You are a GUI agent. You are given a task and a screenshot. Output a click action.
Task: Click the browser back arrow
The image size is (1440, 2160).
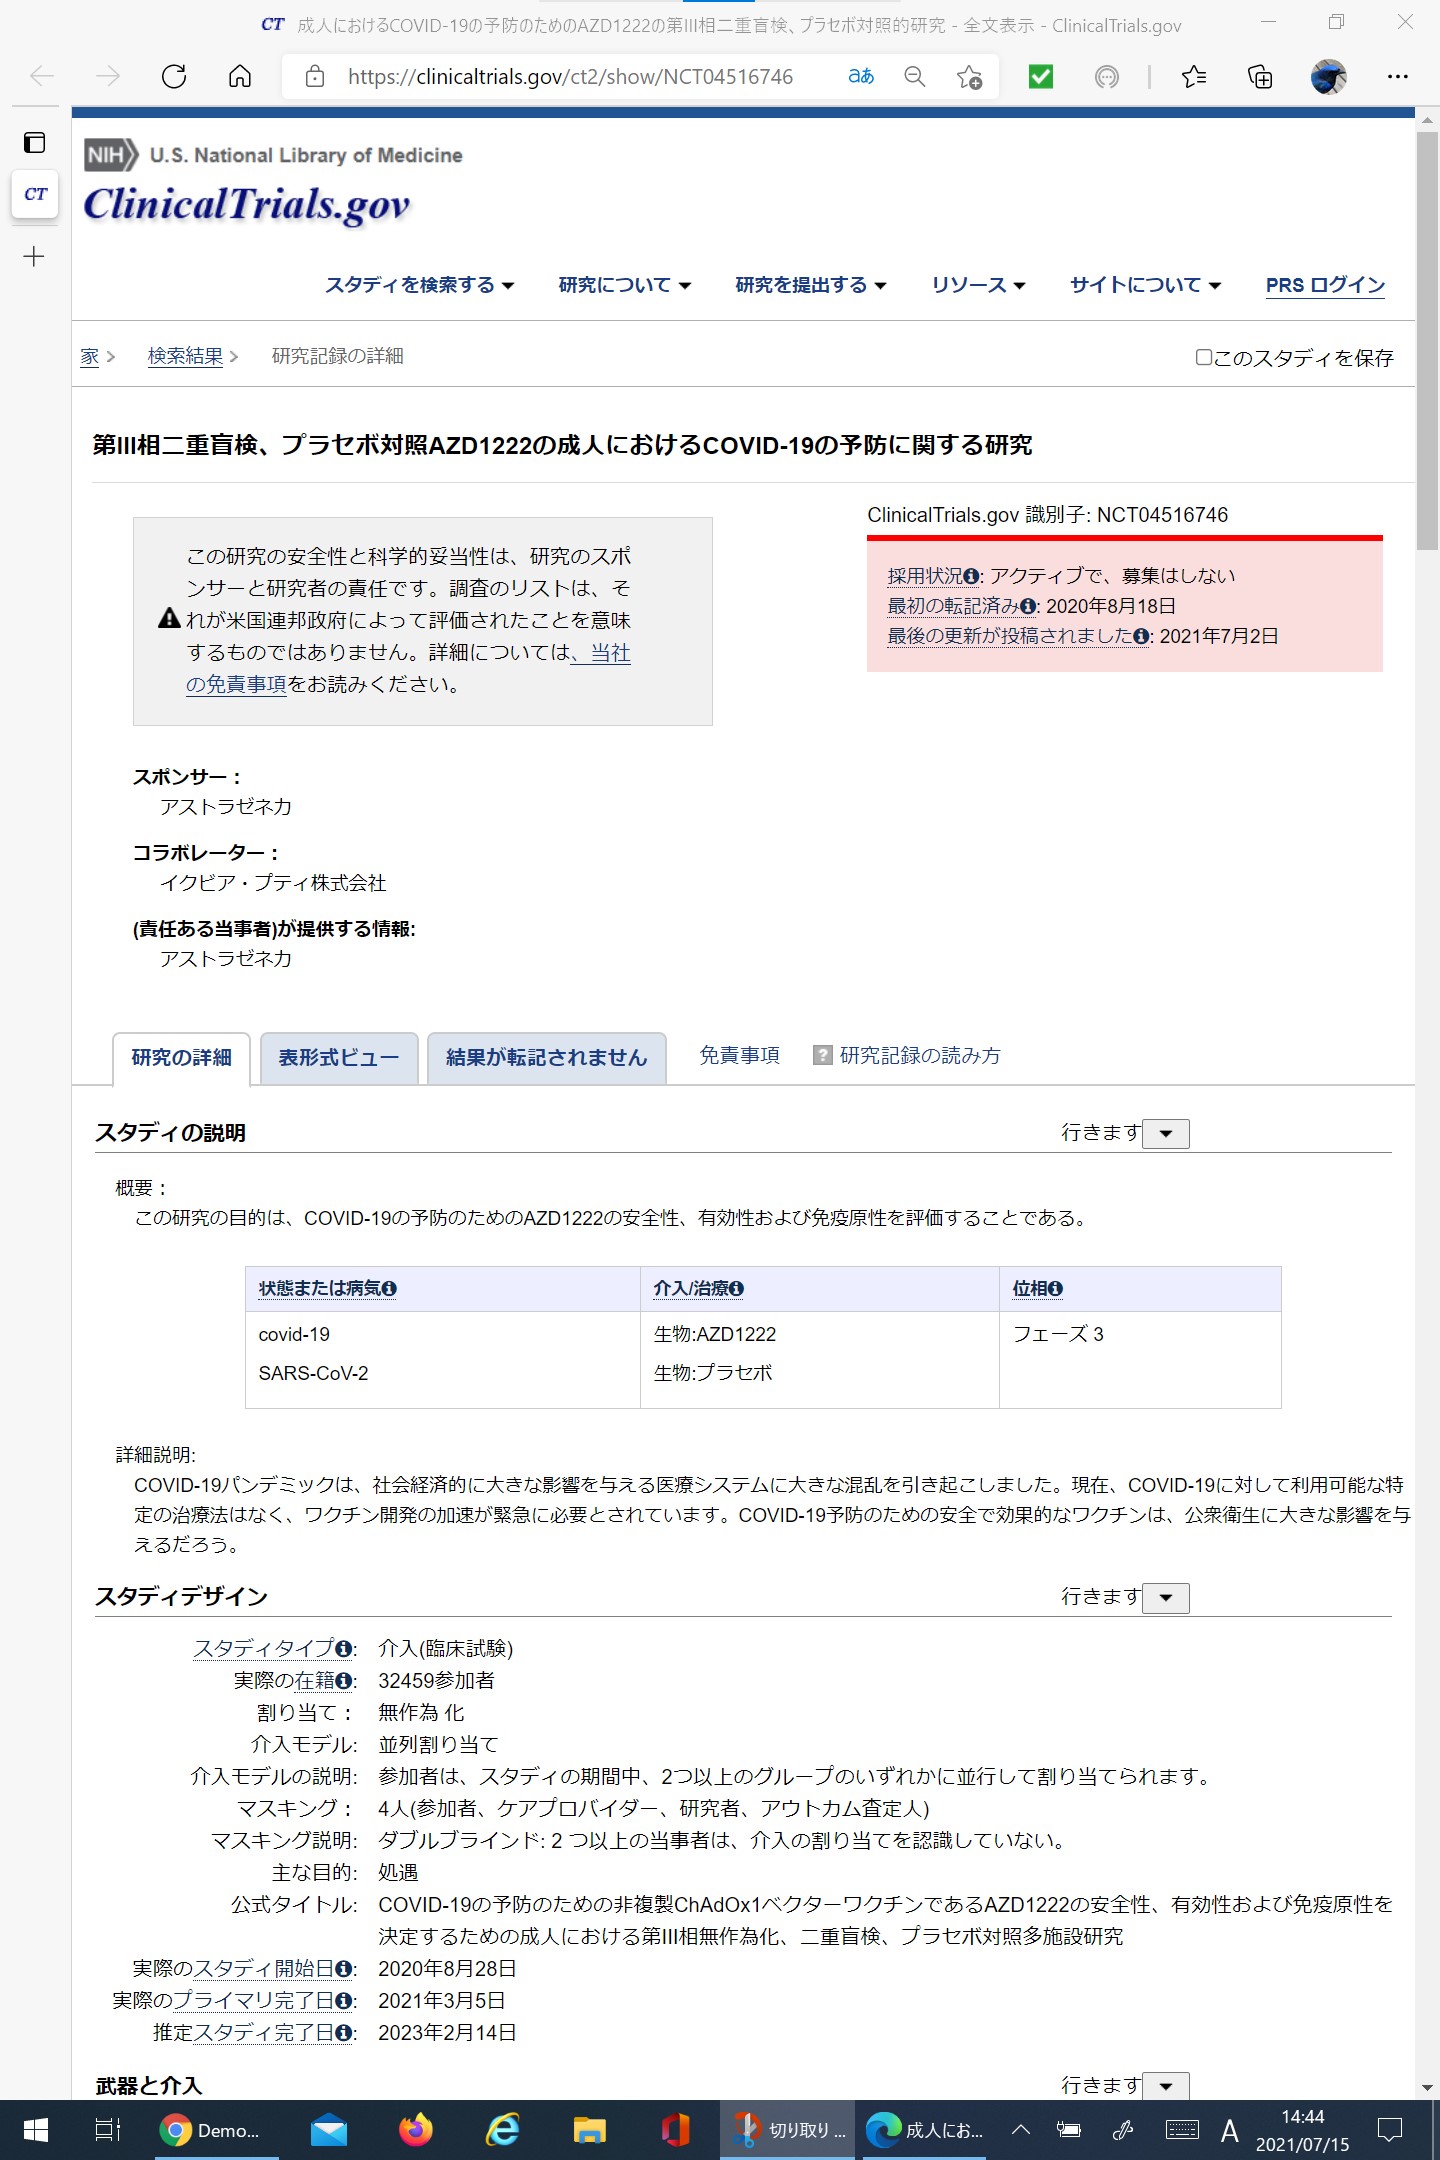coord(42,77)
